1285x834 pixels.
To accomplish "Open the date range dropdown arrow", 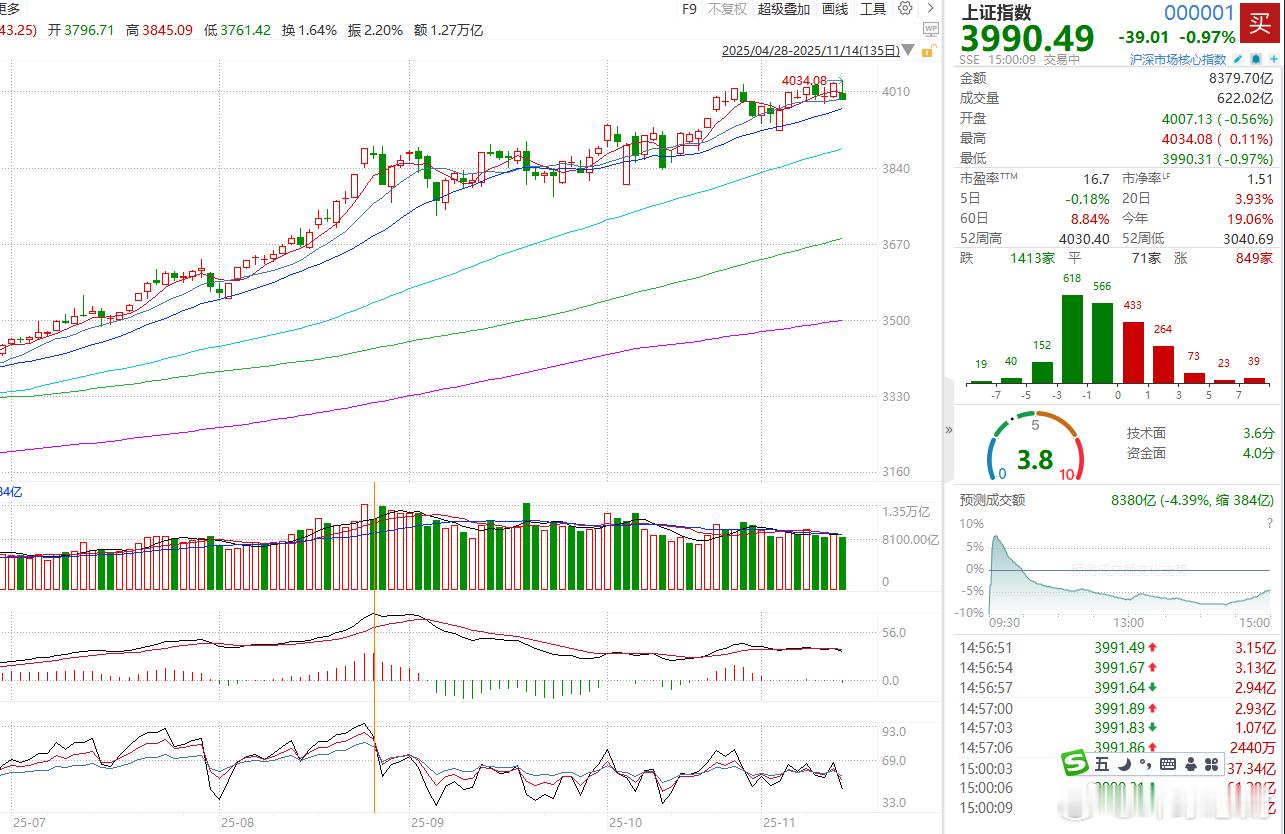I will click(x=907, y=49).
